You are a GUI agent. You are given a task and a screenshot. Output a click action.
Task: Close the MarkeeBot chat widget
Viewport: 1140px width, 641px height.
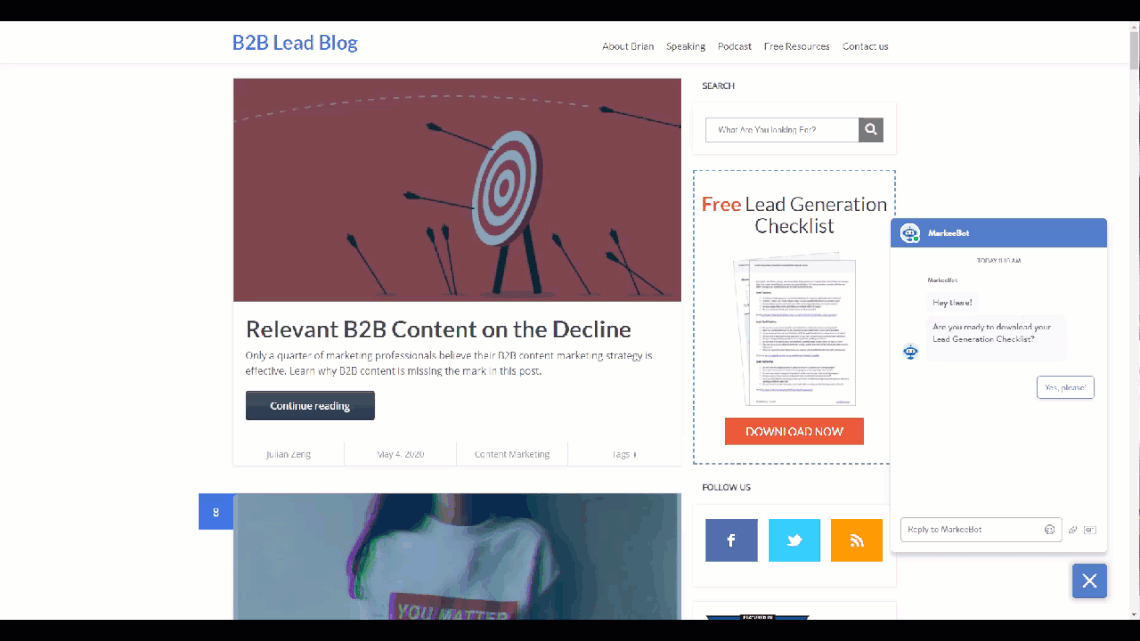(1089, 581)
